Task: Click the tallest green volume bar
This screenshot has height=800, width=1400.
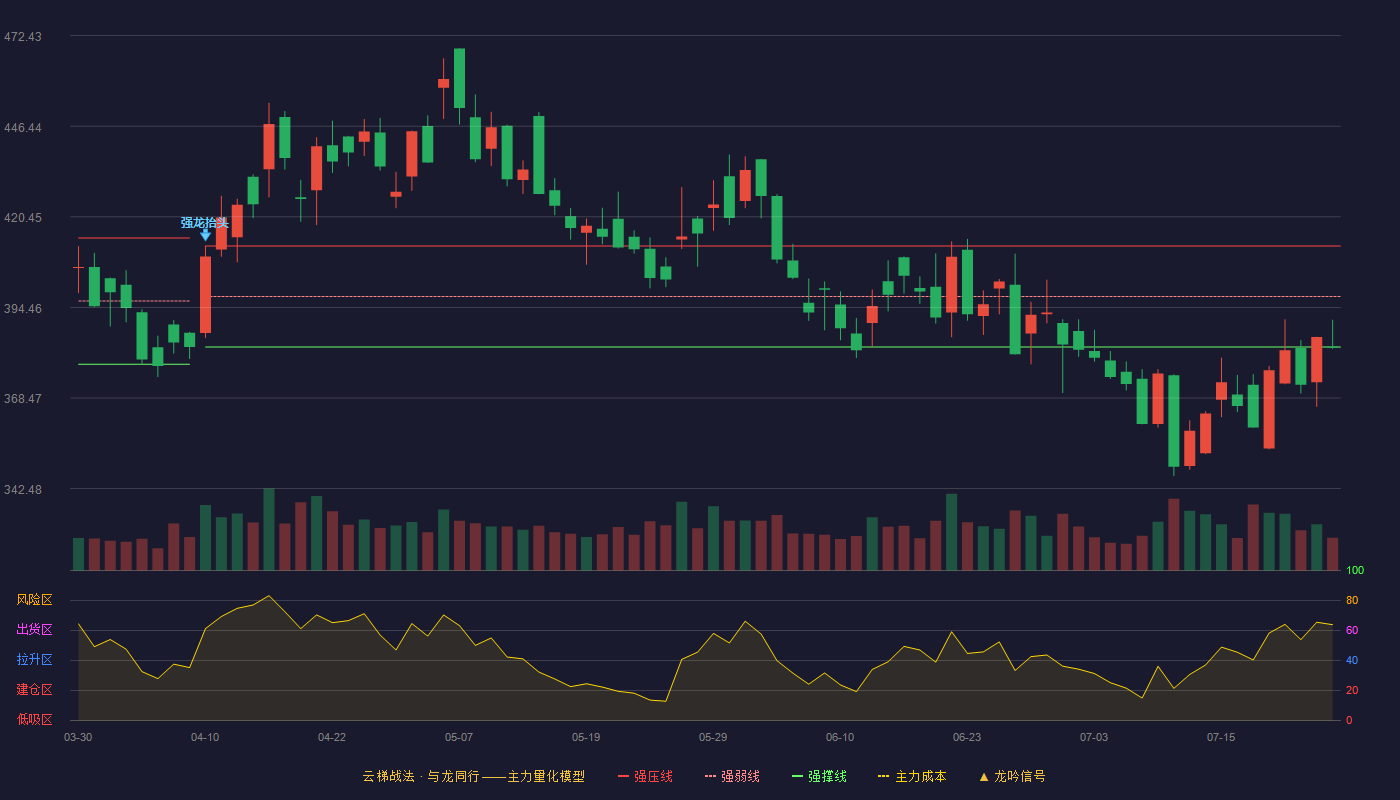Action: (269, 529)
